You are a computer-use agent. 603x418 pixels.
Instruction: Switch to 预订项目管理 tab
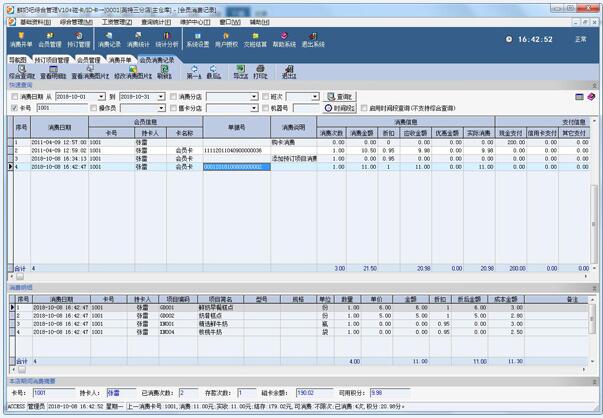(52, 60)
